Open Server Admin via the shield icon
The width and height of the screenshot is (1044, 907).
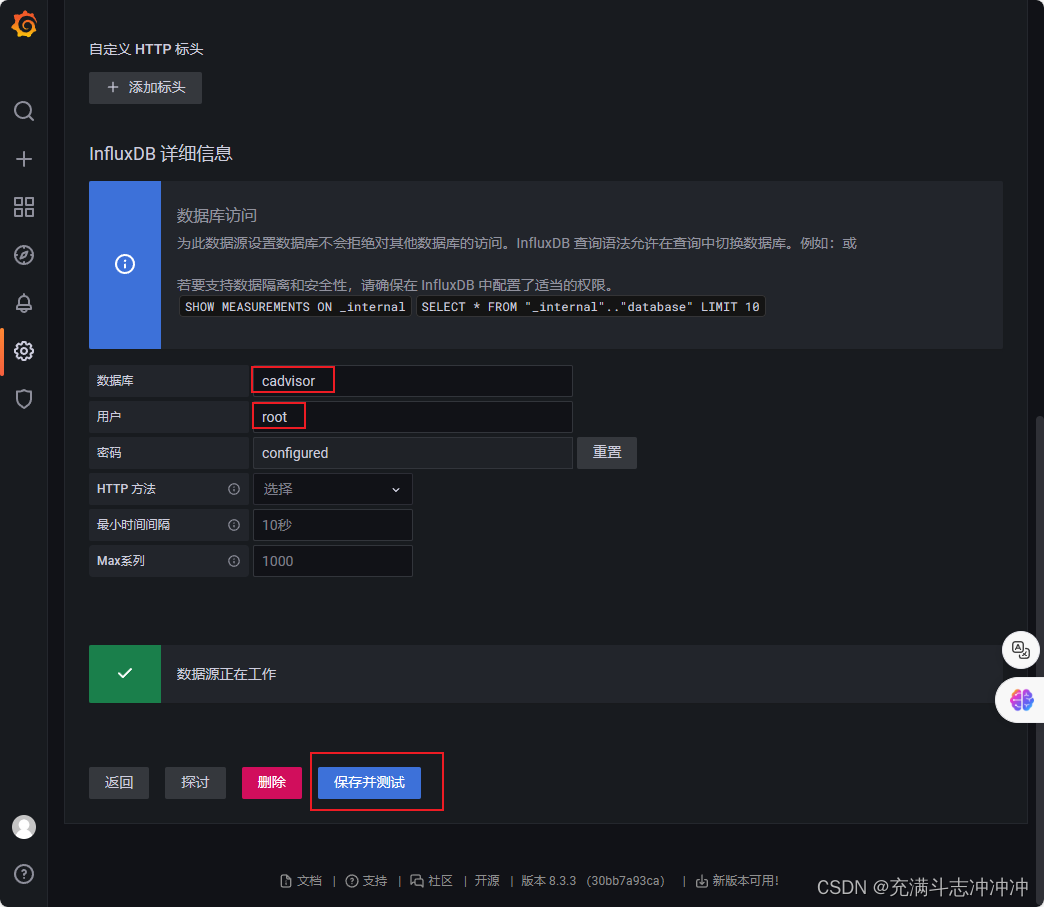(x=24, y=399)
